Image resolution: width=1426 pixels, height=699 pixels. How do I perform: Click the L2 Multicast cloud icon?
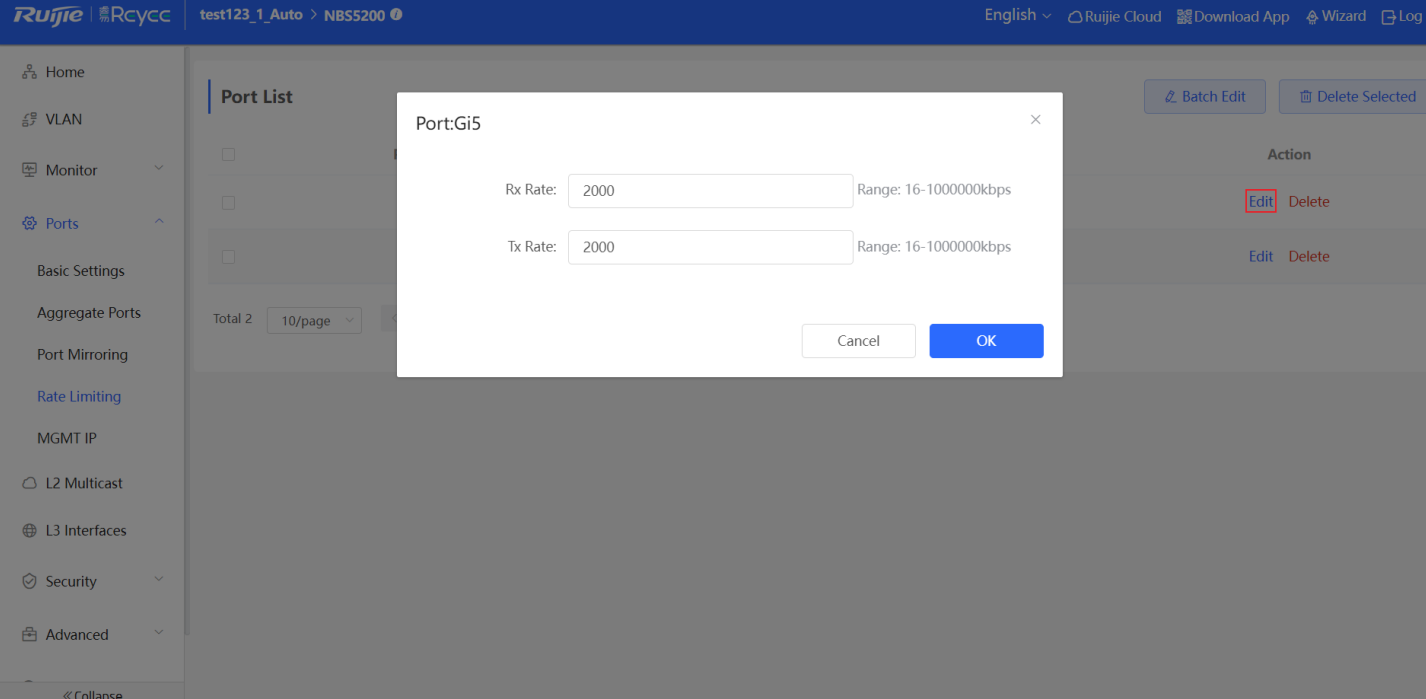[29, 483]
